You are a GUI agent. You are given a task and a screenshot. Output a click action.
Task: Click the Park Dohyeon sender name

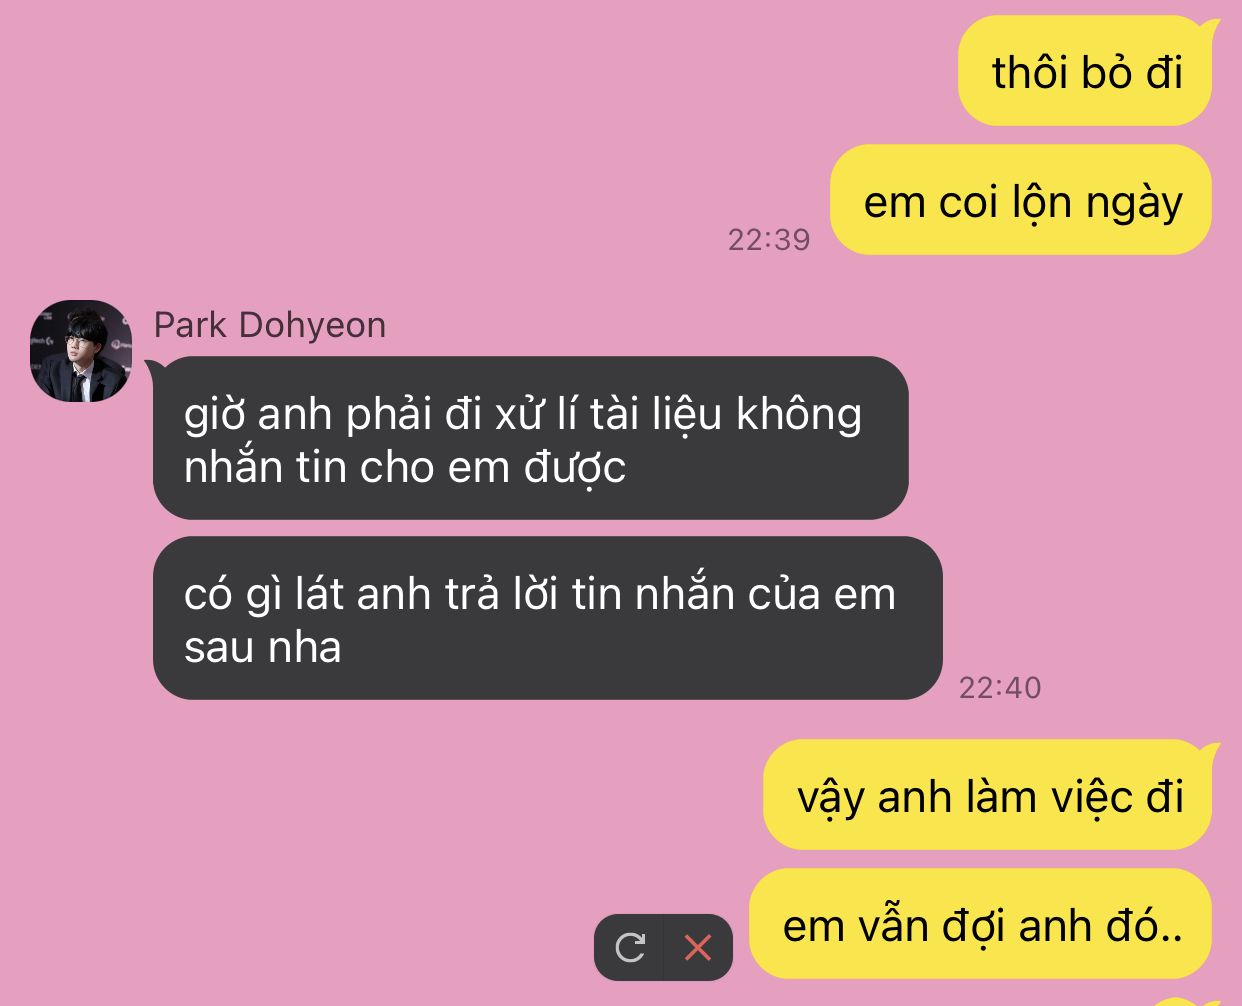270,325
